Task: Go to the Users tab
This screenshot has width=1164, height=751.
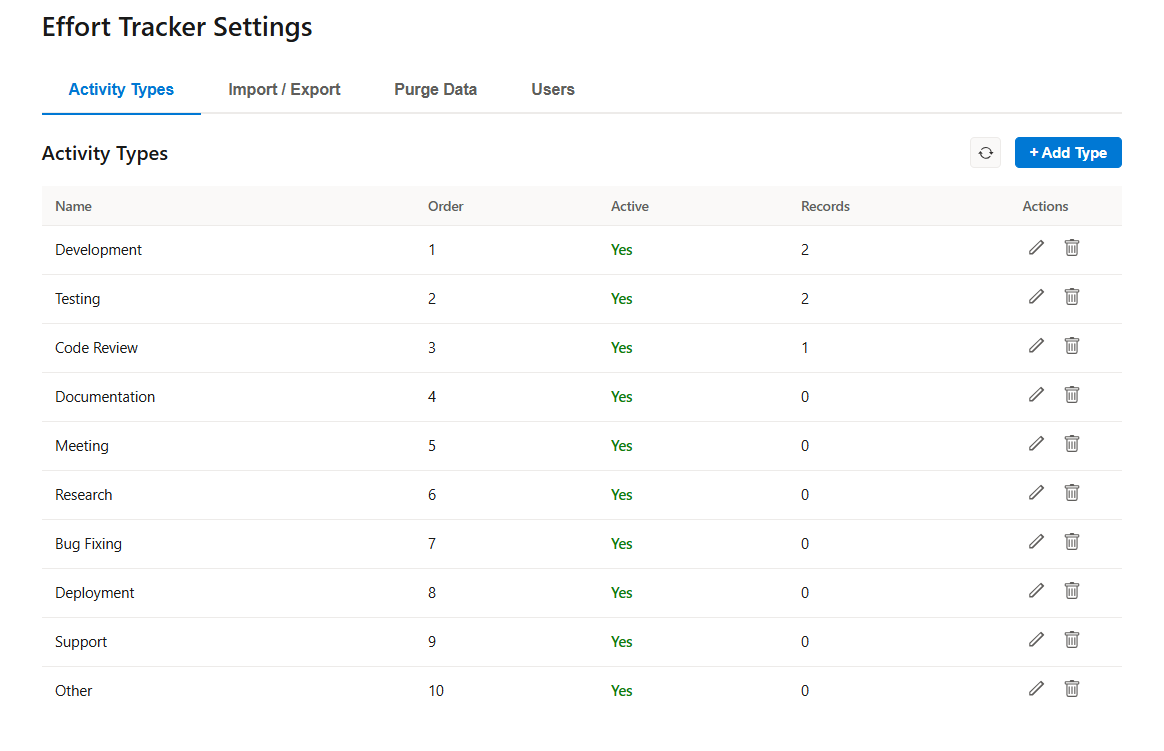Action: [x=553, y=90]
